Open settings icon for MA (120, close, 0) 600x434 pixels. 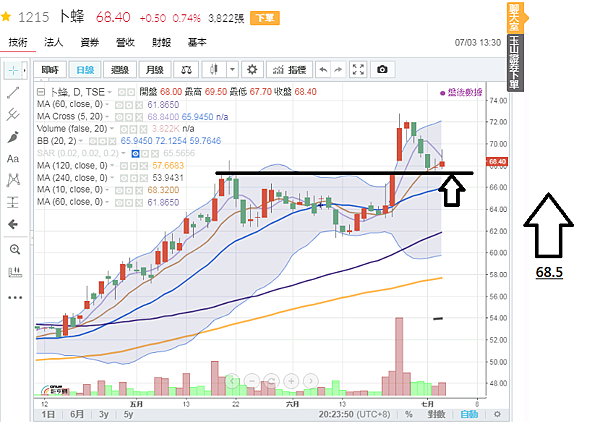[134, 166]
